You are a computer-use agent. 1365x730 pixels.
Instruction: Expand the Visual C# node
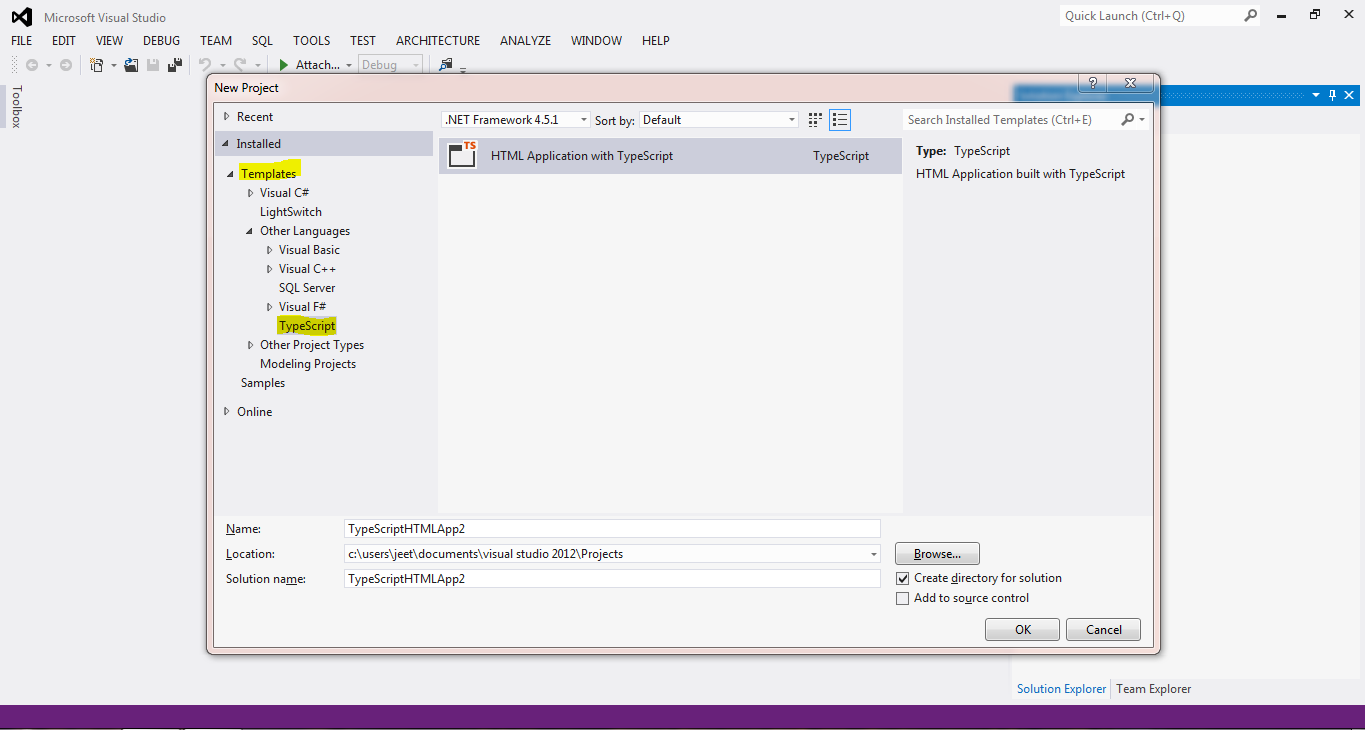pos(249,192)
